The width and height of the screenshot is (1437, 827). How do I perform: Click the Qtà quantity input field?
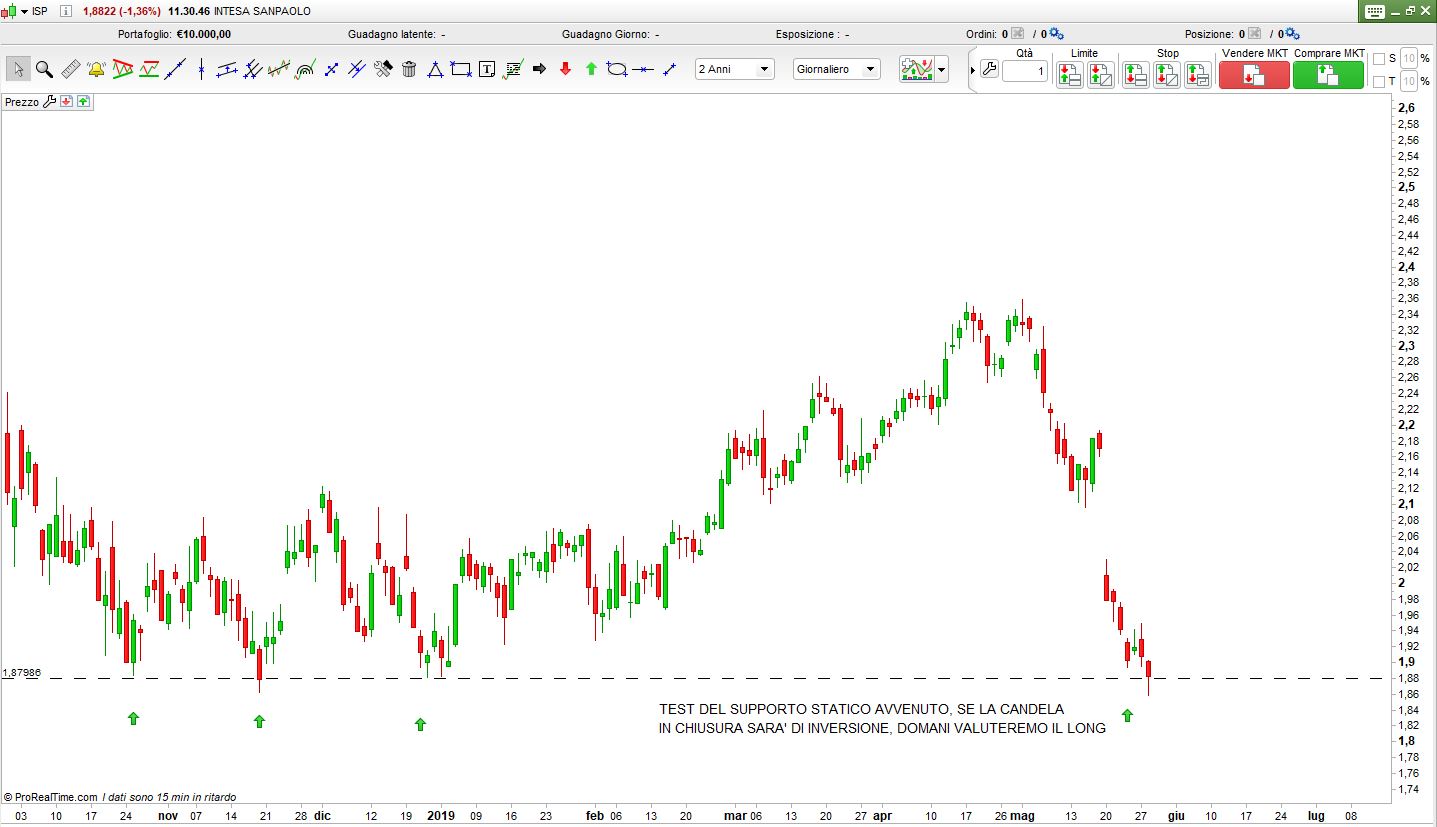1025,72
